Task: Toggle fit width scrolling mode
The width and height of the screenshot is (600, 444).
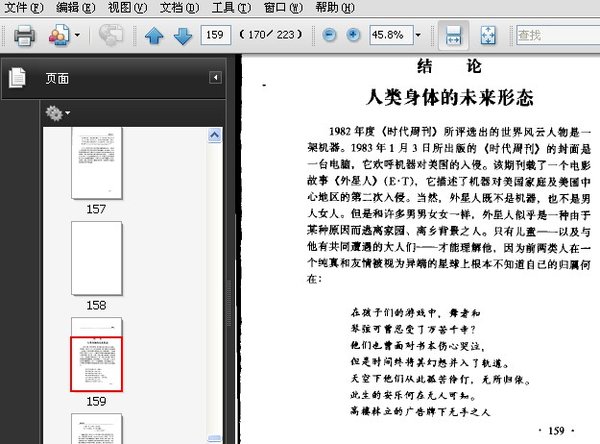Action: click(x=453, y=36)
